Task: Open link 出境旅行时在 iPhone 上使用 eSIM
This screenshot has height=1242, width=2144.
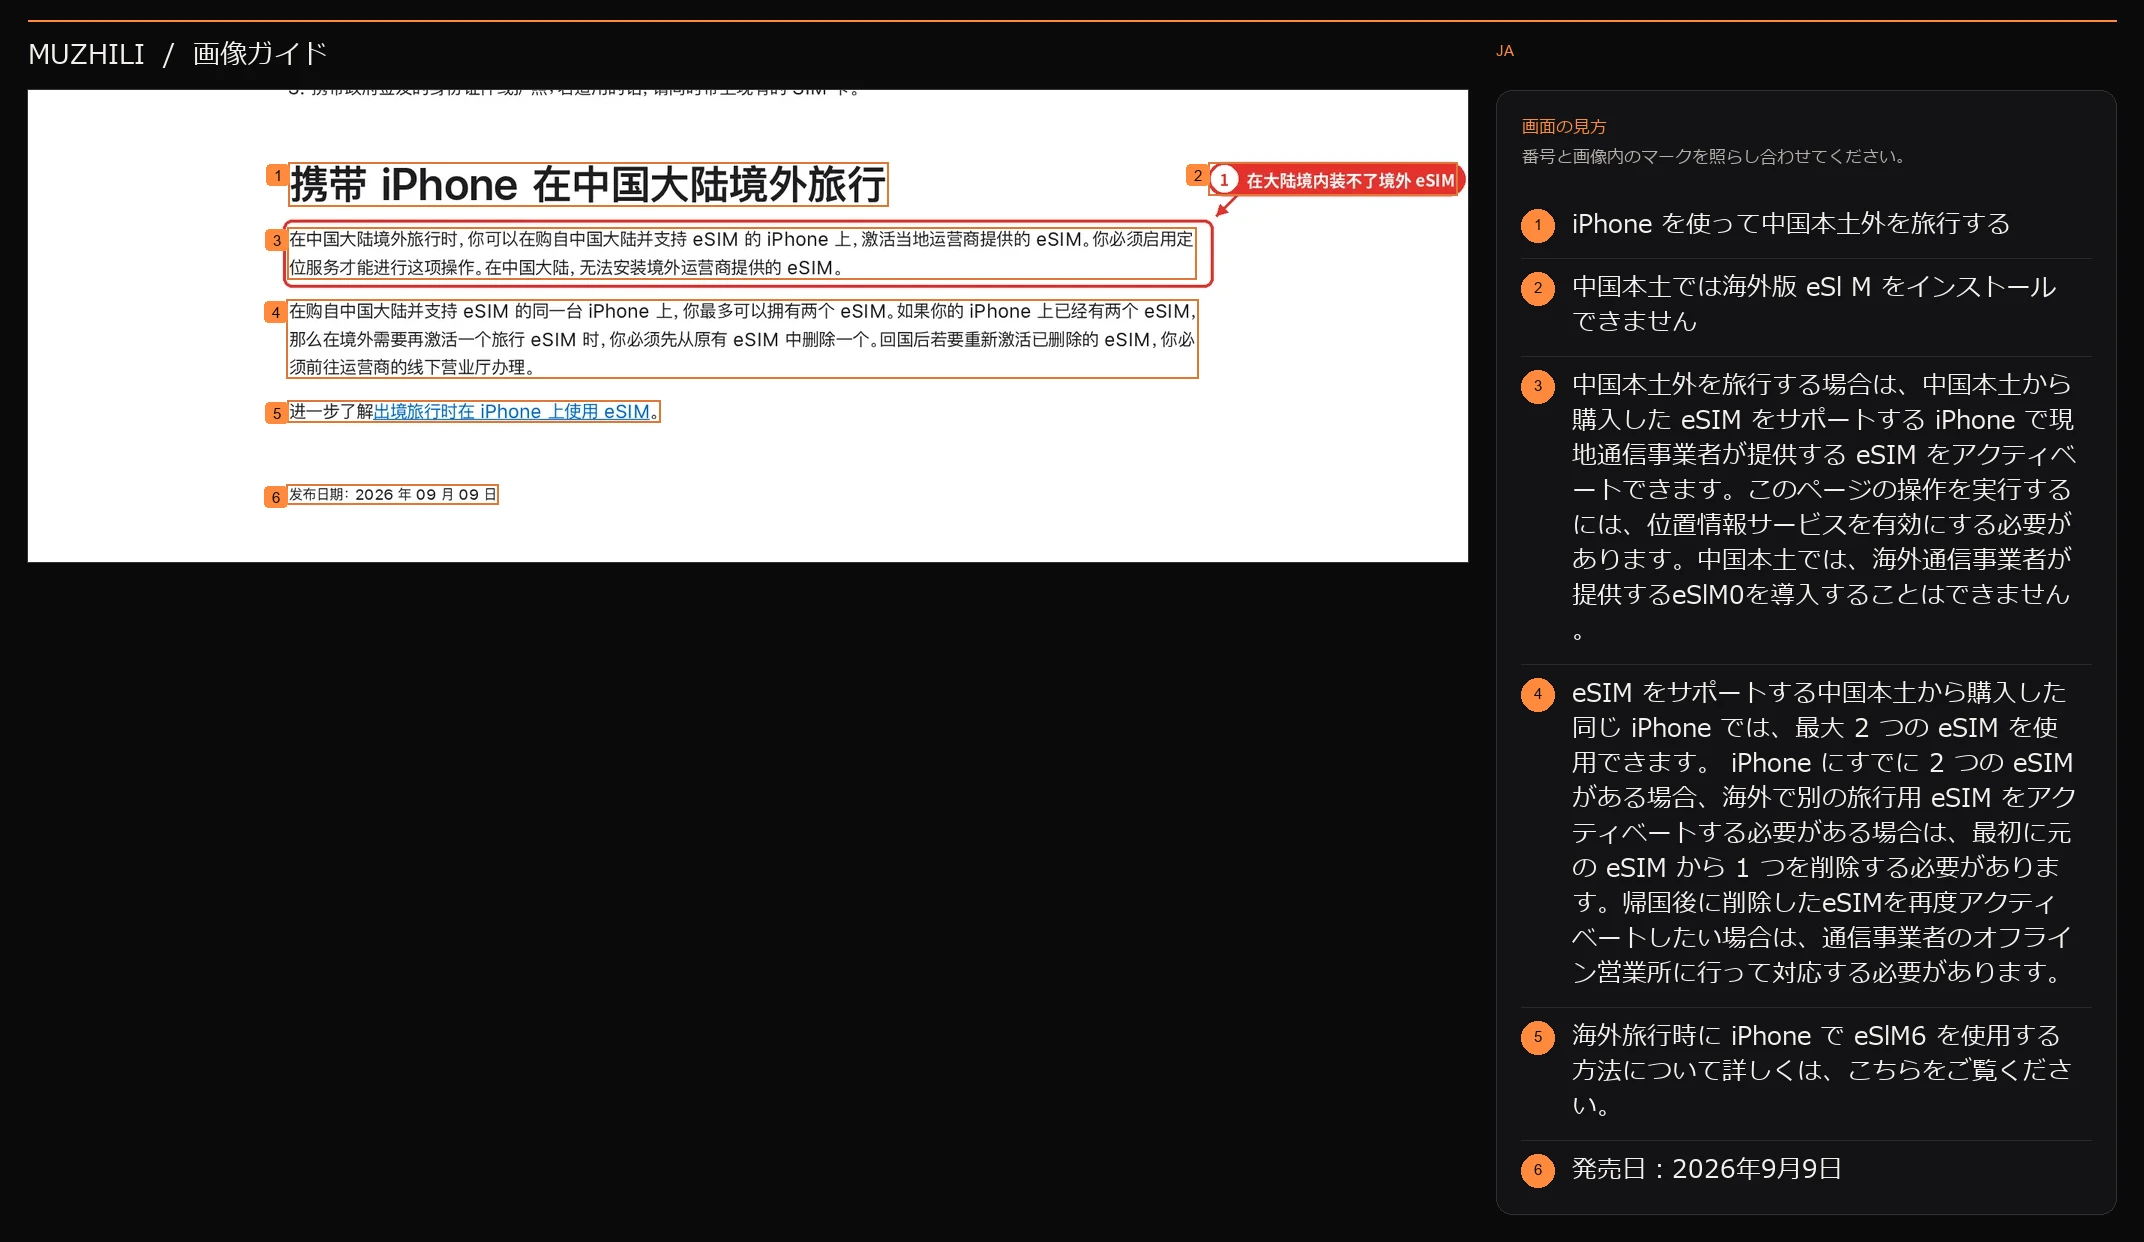Action: [x=512, y=412]
